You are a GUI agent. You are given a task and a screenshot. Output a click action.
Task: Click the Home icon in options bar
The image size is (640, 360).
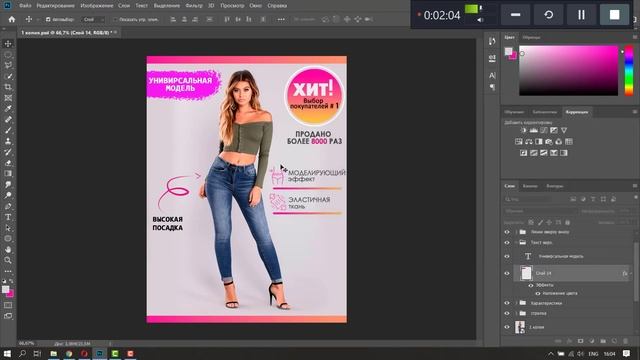click(x=12, y=19)
